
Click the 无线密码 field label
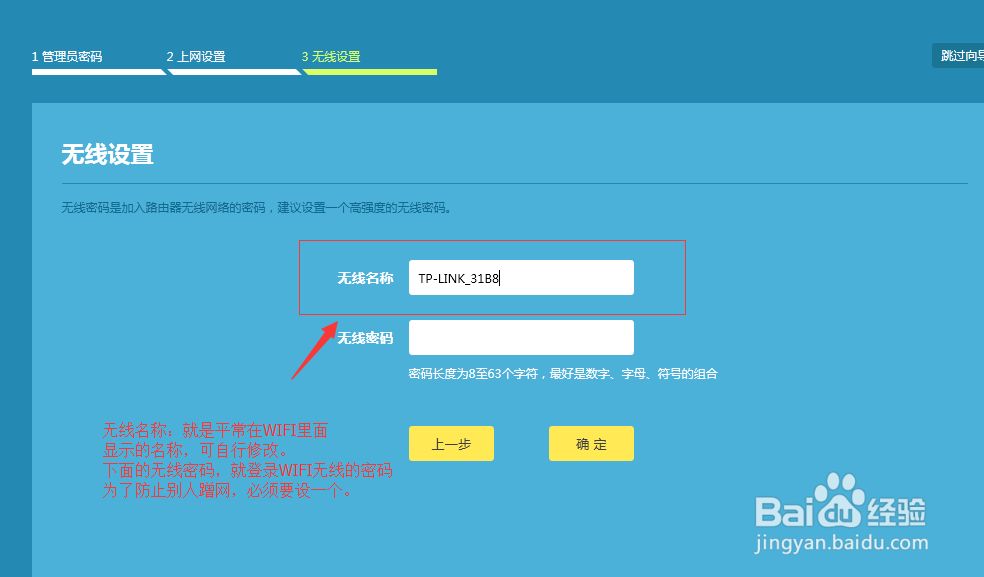coord(365,337)
